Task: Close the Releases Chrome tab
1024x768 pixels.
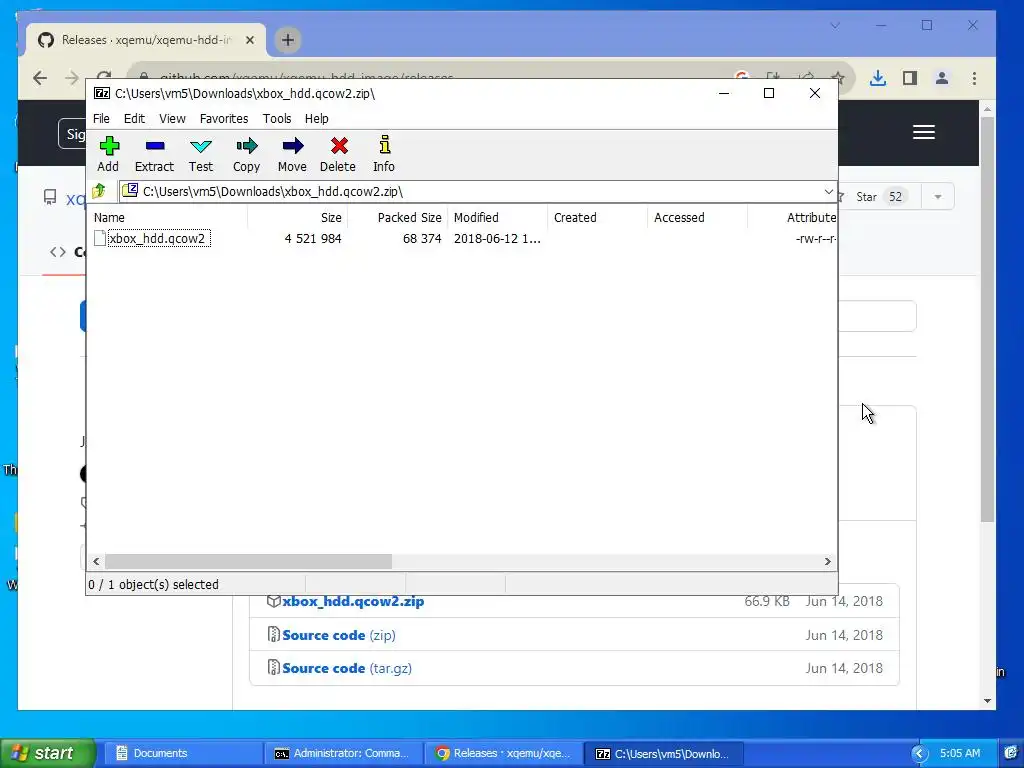Action: click(249, 40)
